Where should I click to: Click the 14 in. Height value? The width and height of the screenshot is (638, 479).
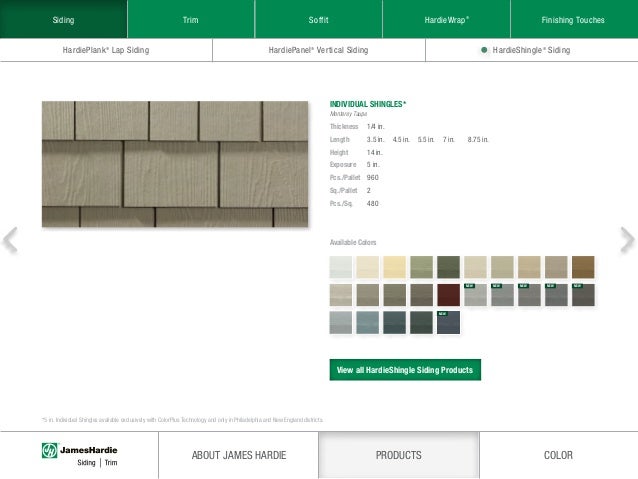pos(374,153)
